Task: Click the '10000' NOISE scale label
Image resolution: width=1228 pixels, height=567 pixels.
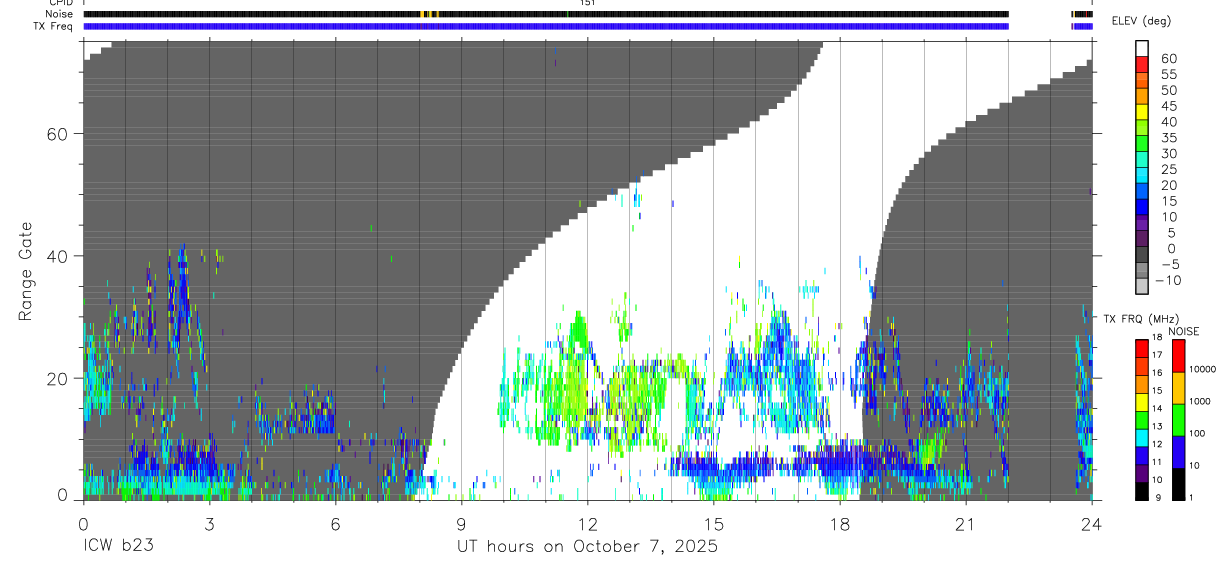Action: tap(1203, 370)
